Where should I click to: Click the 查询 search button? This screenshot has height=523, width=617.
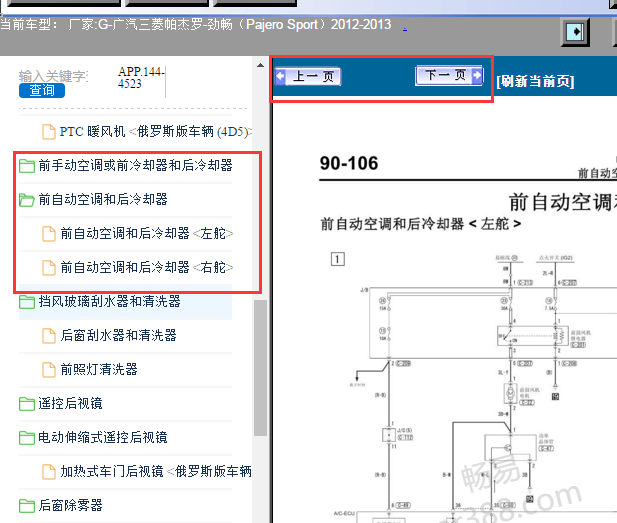click(x=42, y=91)
